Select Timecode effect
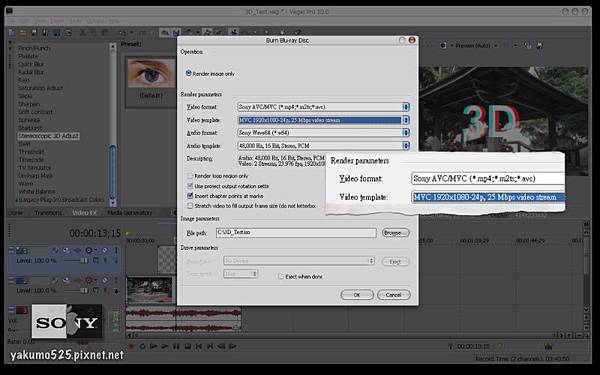This screenshot has height=375, width=600. 31,160
